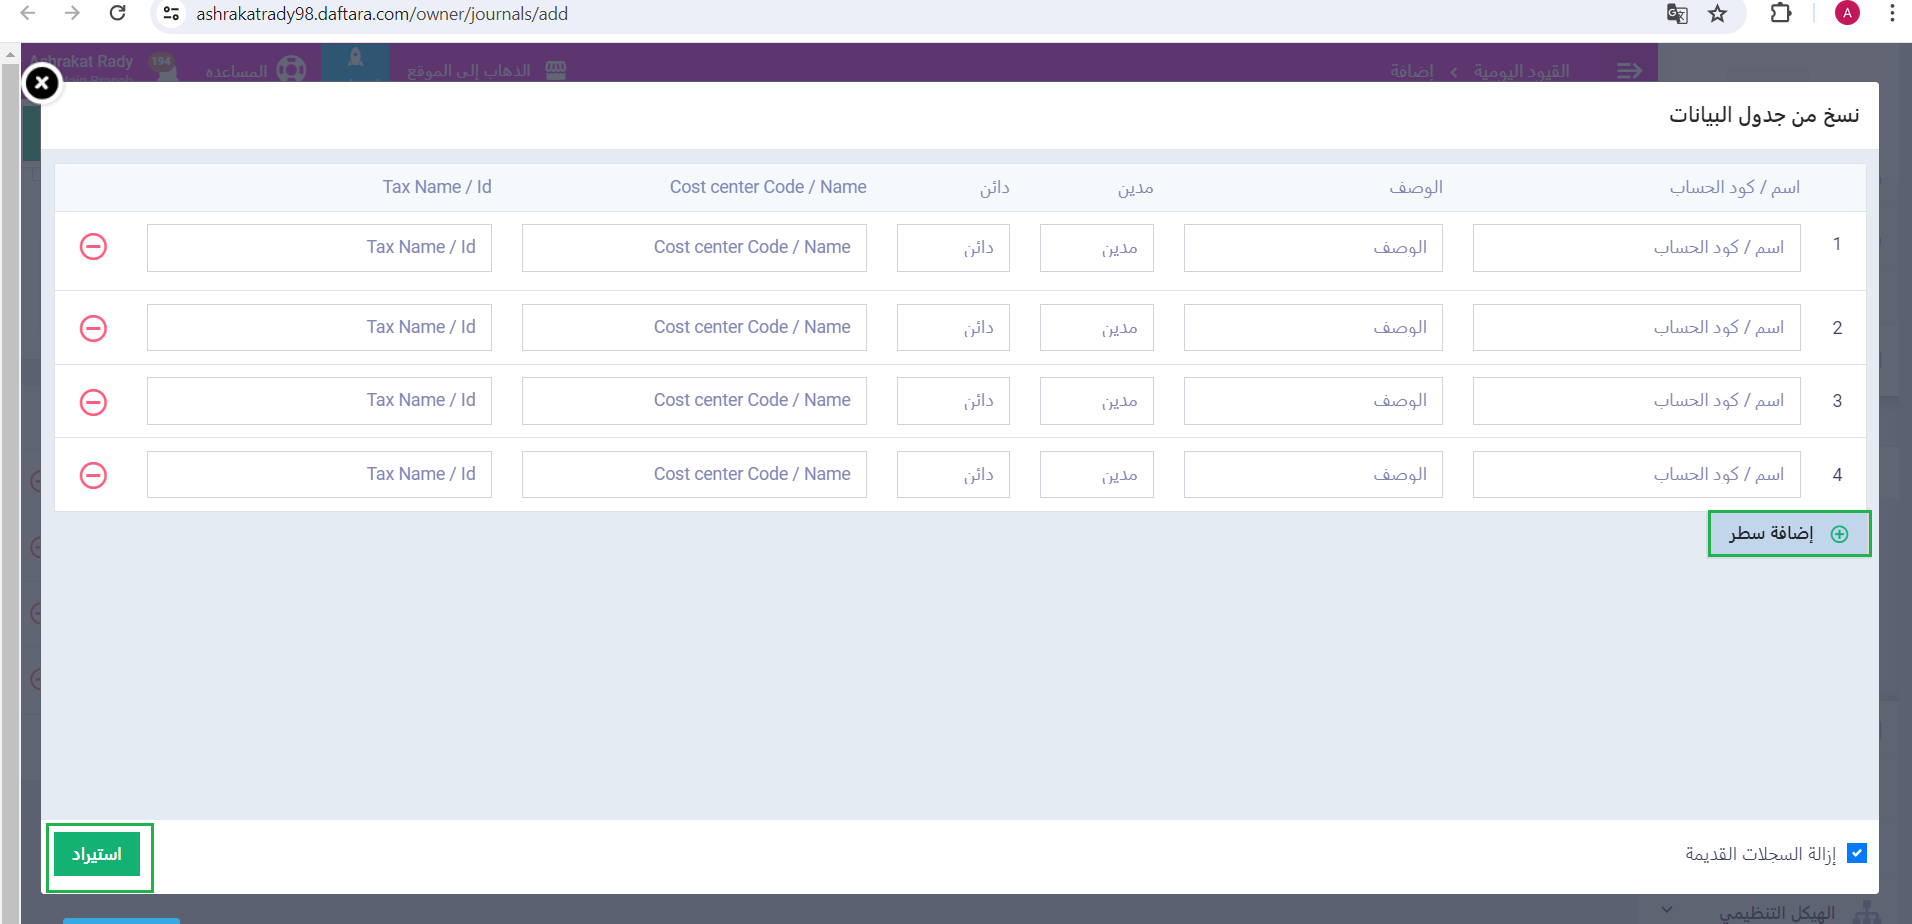Uncheck the إزالة السجلات القديمة checkbox
The image size is (1912, 924).
pyautogui.click(x=1857, y=853)
